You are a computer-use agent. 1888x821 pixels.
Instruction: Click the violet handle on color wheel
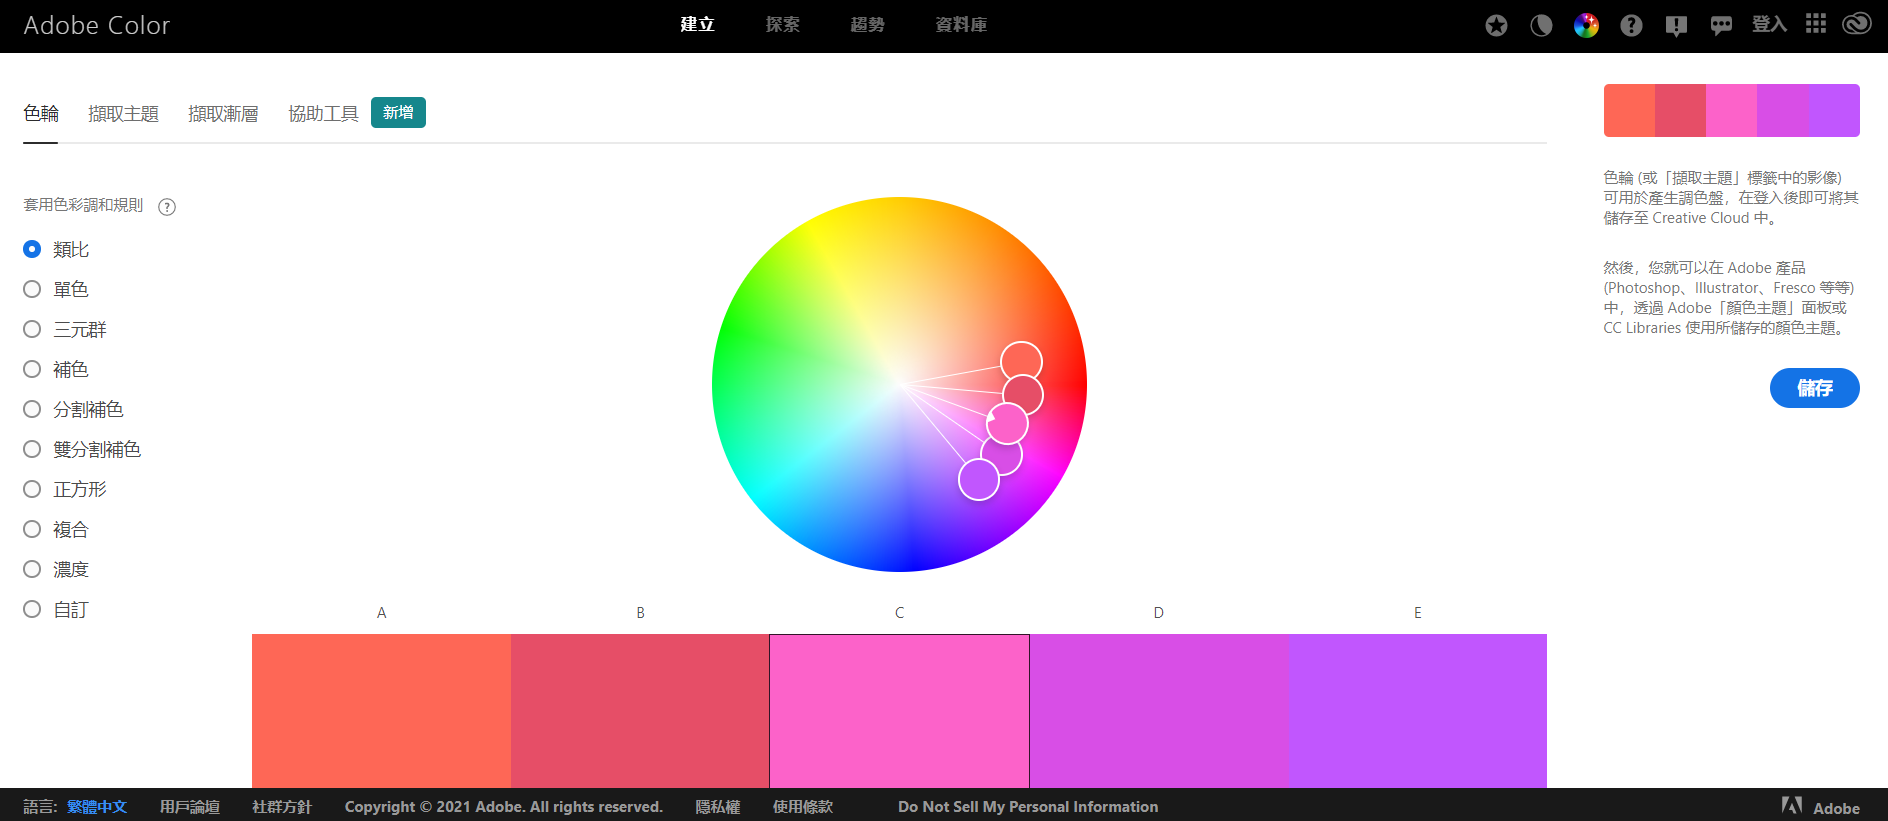(x=978, y=480)
